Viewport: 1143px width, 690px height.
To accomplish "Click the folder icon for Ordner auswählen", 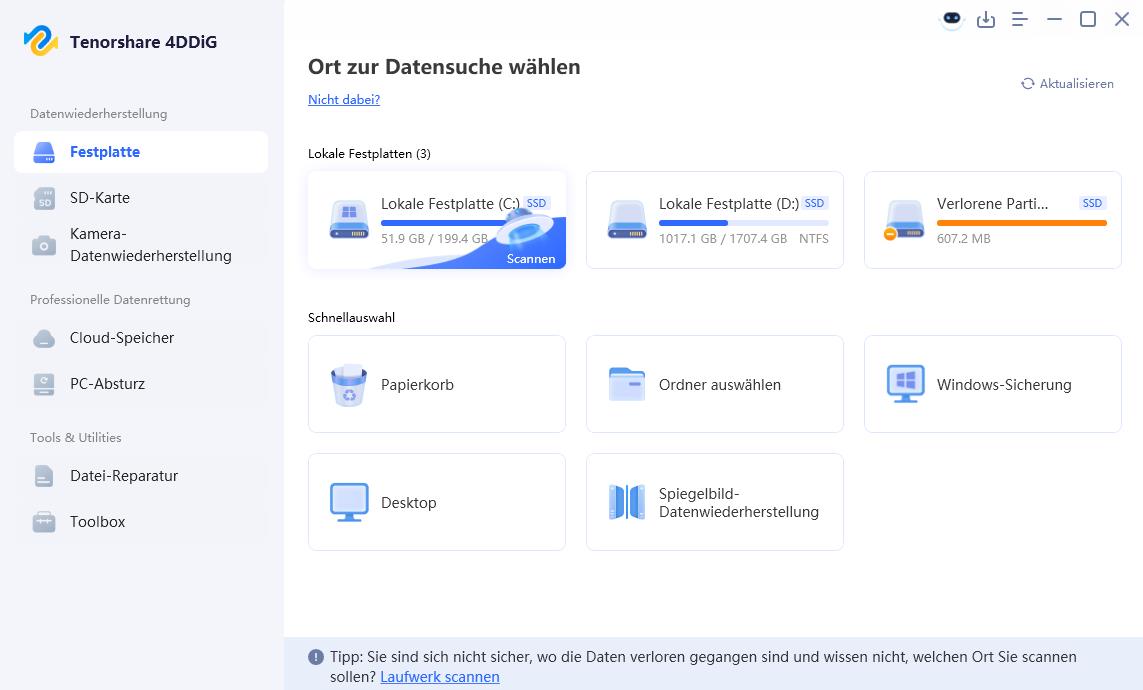I will click(x=627, y=384).
